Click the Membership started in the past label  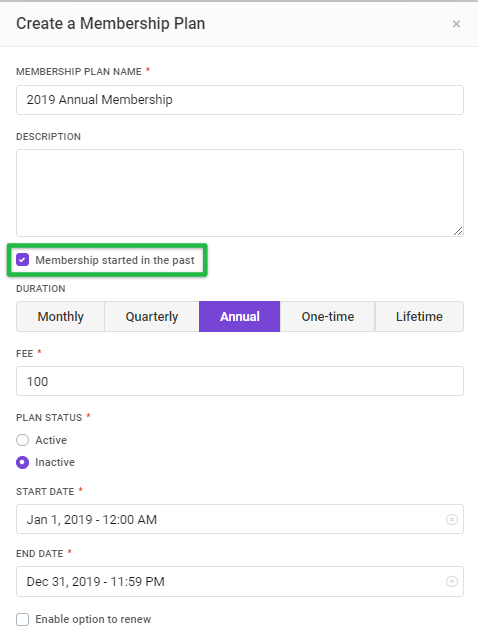tap(115, 260)
